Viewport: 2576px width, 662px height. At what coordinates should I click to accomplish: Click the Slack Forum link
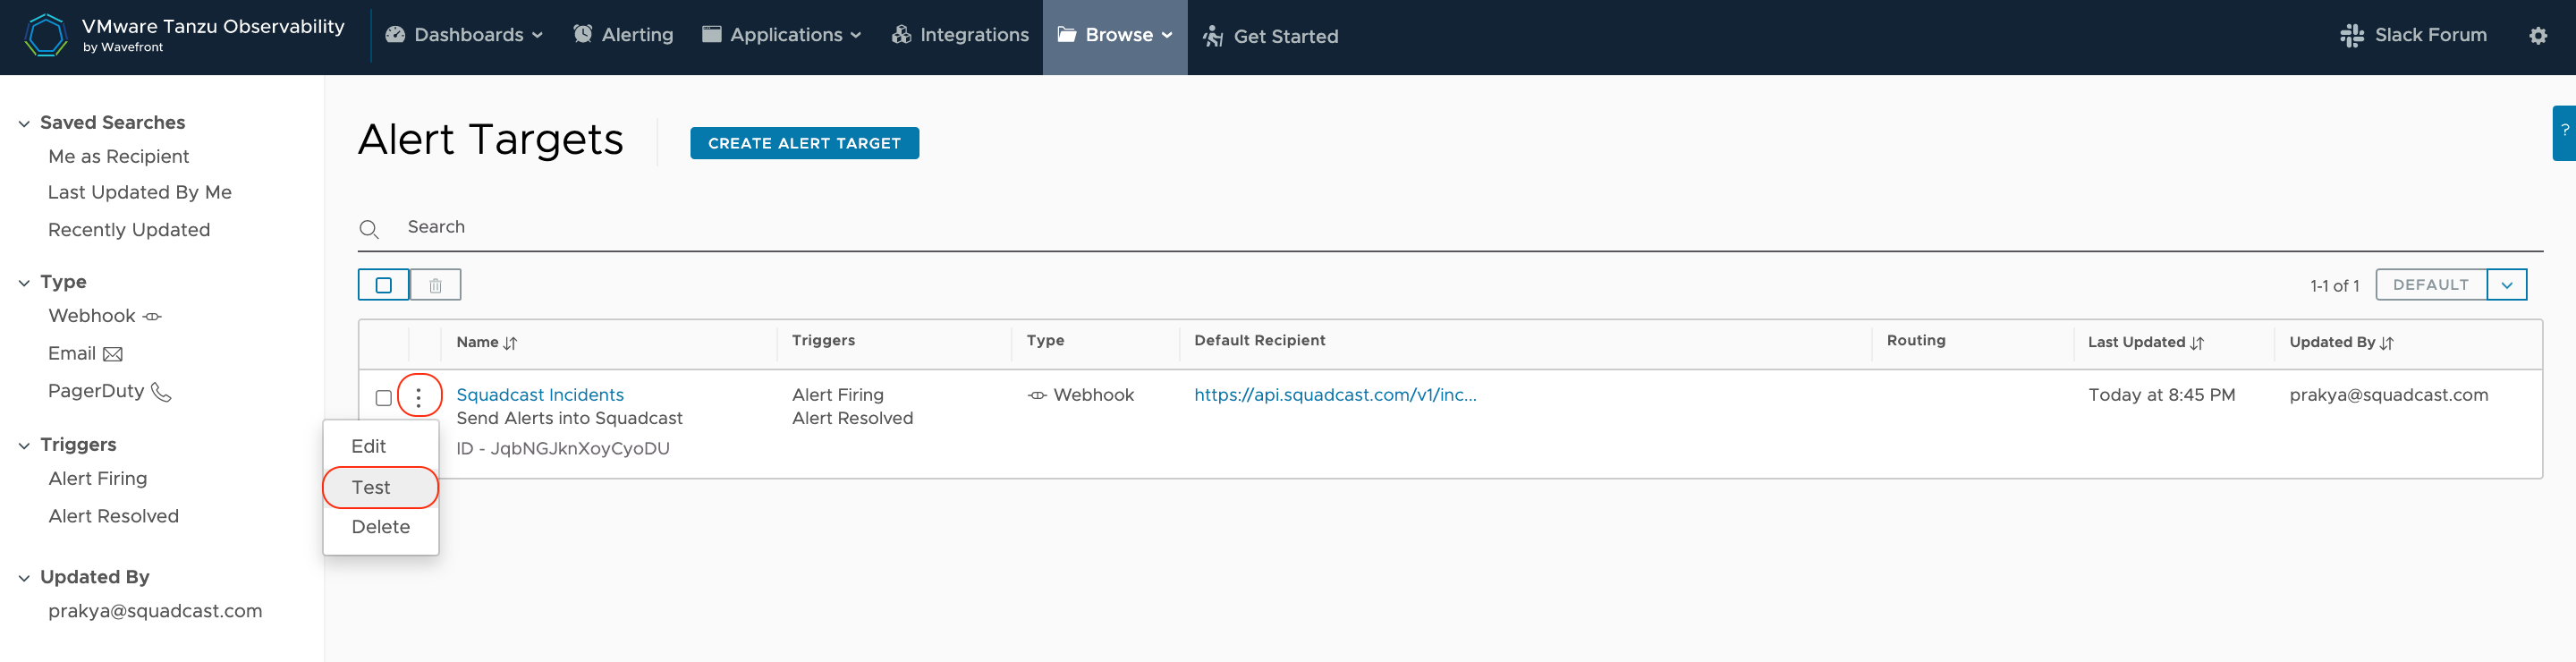point(2413,35)
